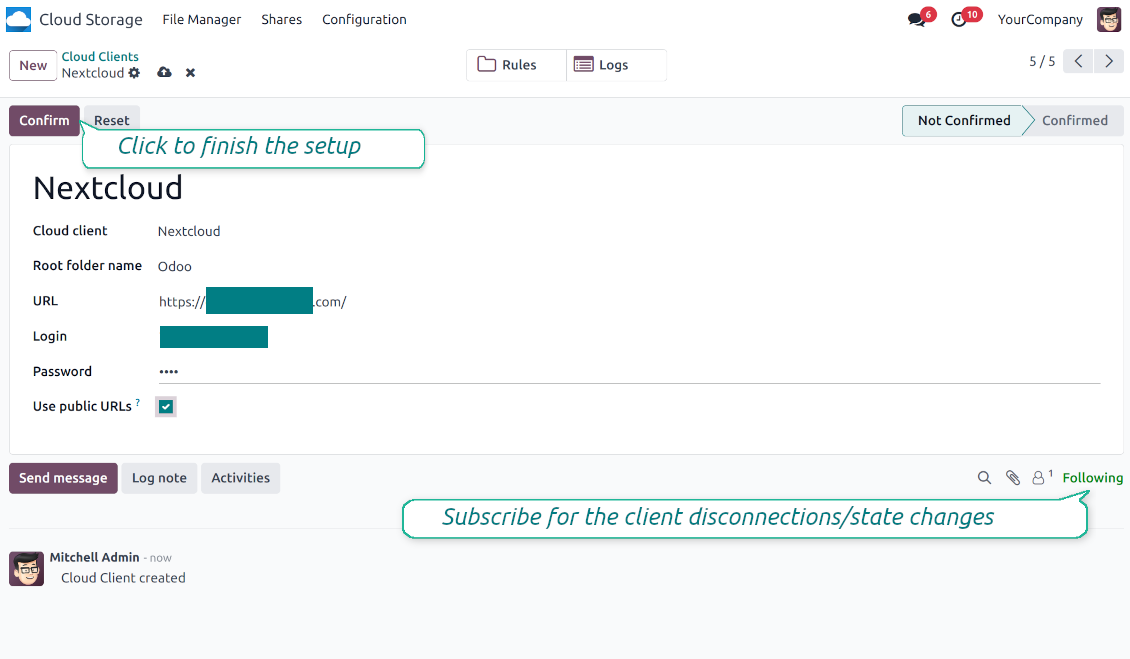This screenshot has height=659, width=1130.
Task: Click the Mitchell Admin author name
Action: tap(94, 557)
